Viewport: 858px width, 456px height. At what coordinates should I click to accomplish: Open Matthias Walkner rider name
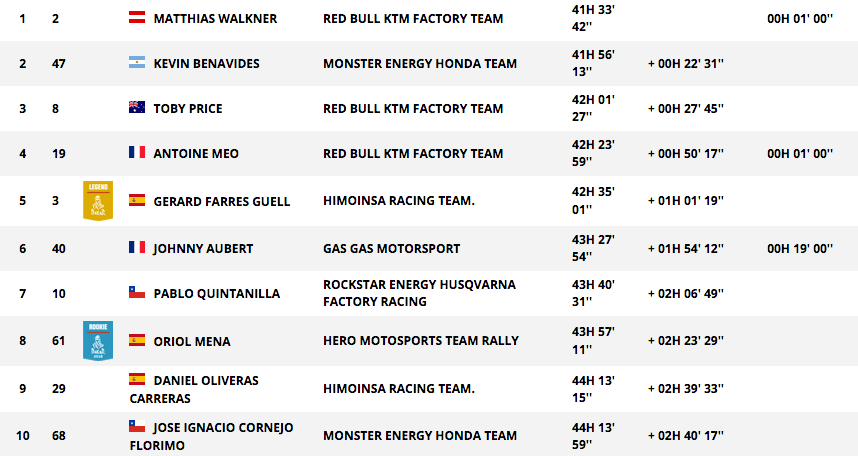(215, 19)
